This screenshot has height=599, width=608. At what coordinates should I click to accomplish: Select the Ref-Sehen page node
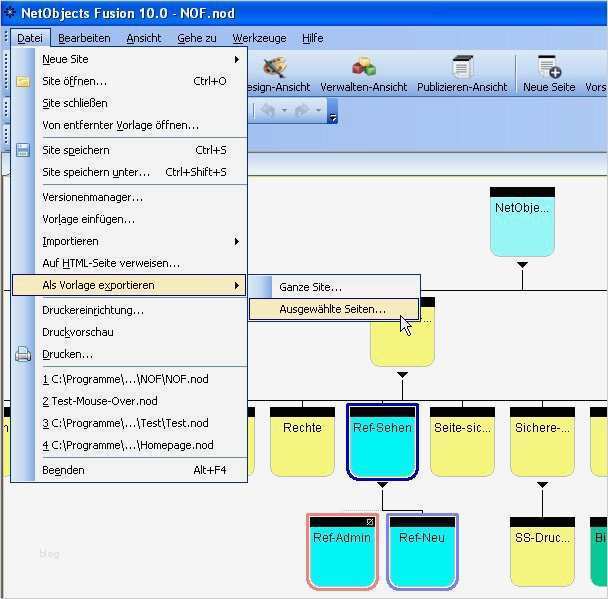pyautogui.click(x=382, y=442)
